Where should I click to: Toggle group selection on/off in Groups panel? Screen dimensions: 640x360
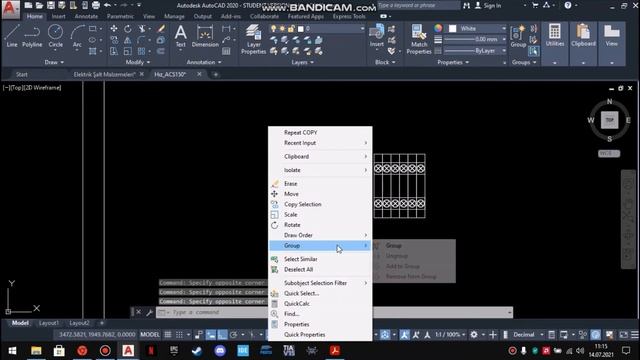533,51
